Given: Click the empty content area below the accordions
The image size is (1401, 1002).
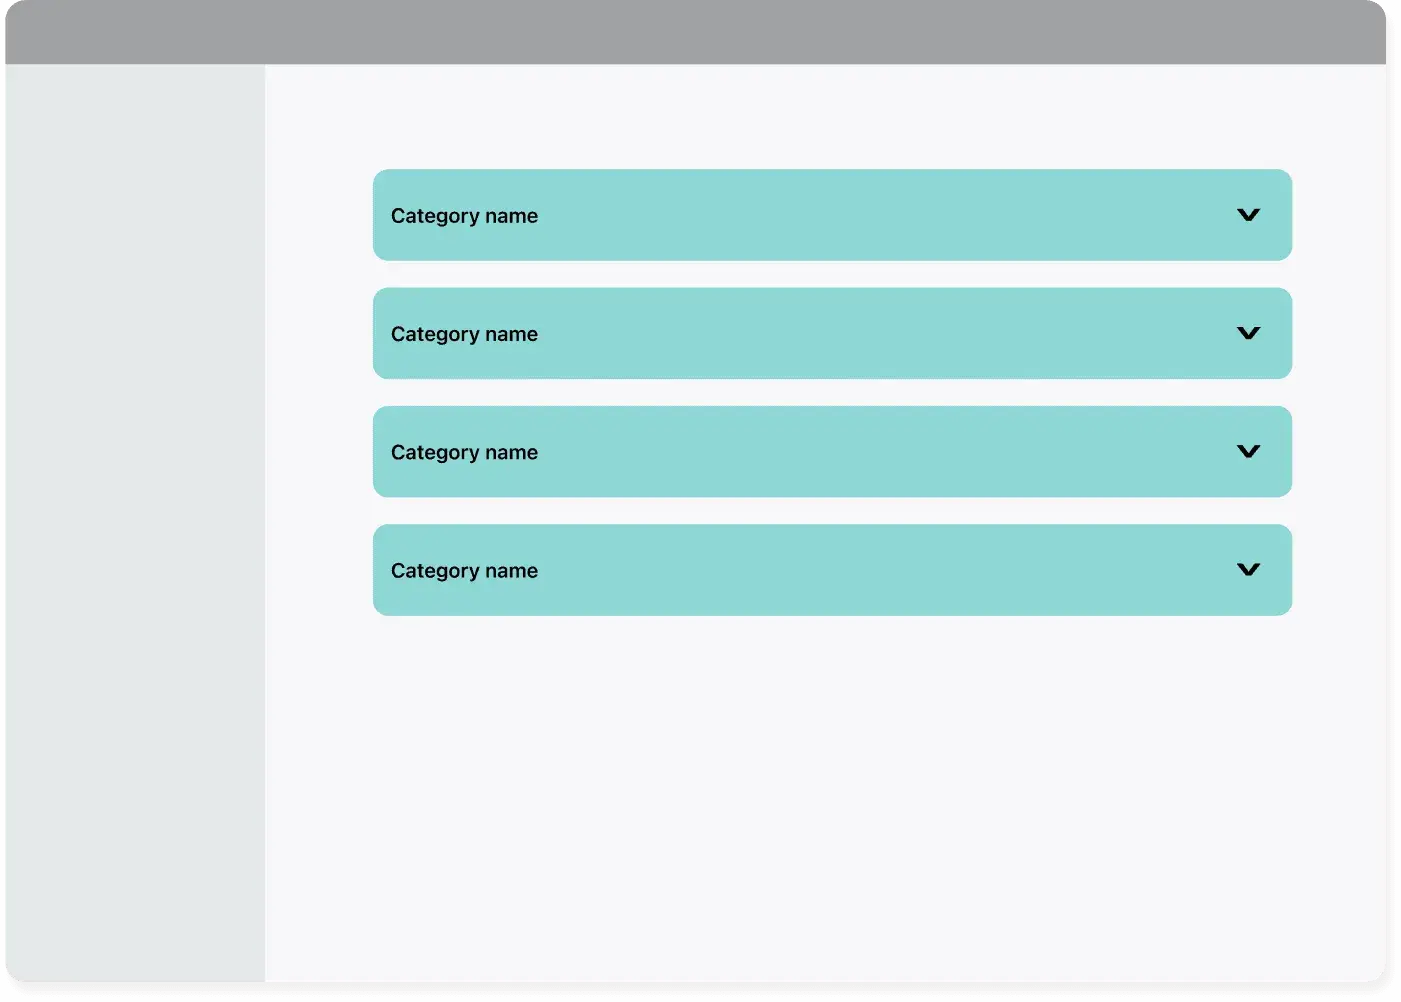Looking at the screenshot, I should pos(825,798).
